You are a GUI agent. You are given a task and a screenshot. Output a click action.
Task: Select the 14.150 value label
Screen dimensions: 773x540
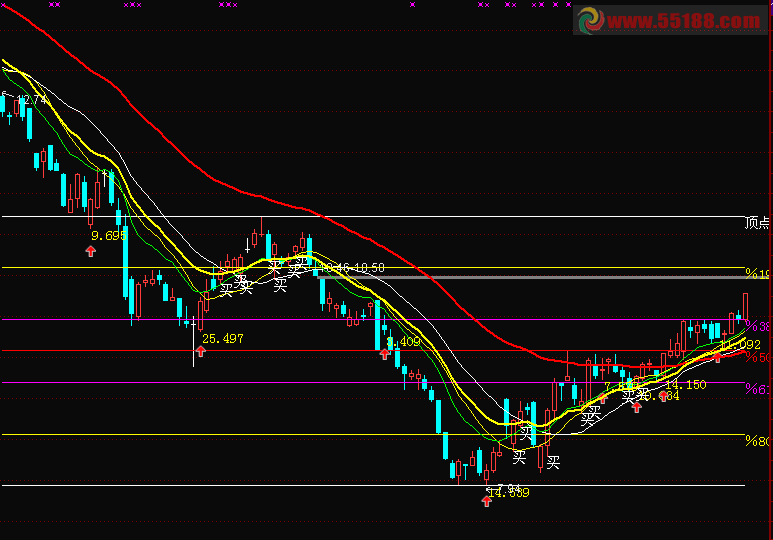[686, 385]
